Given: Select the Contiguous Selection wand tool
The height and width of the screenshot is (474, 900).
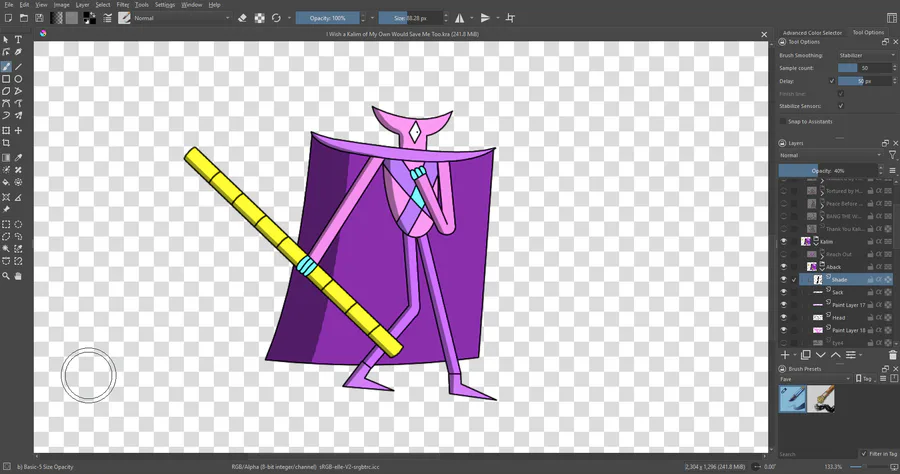Looking at the screenshot, I should pos(6,249).
